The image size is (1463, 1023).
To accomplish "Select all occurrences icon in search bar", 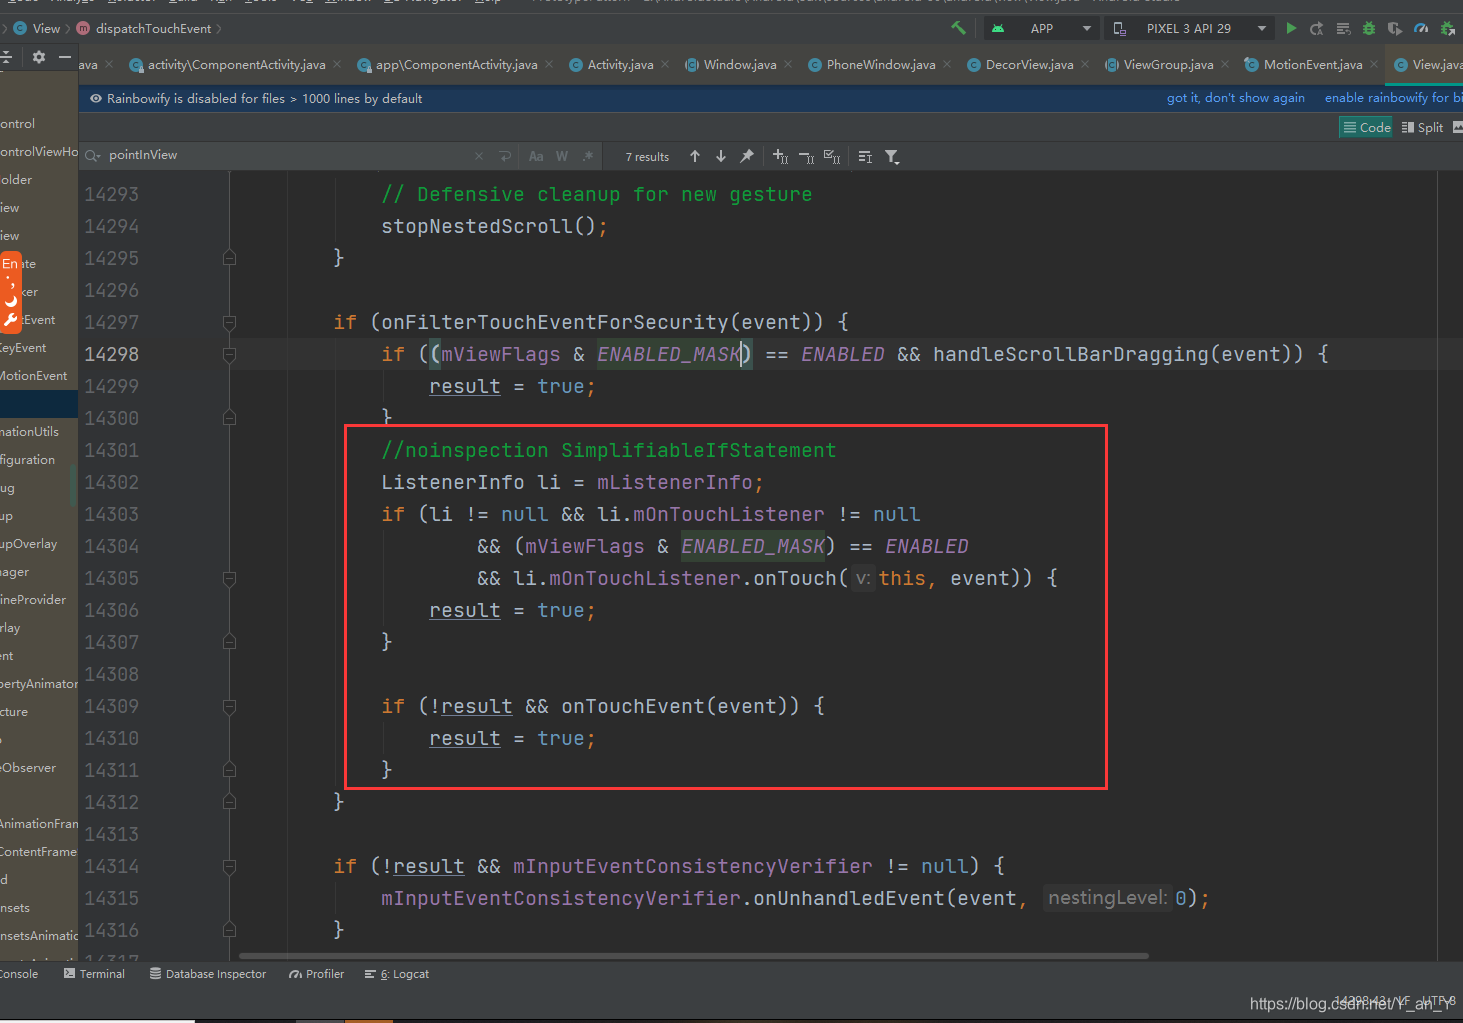I will [x=832, y=156].
